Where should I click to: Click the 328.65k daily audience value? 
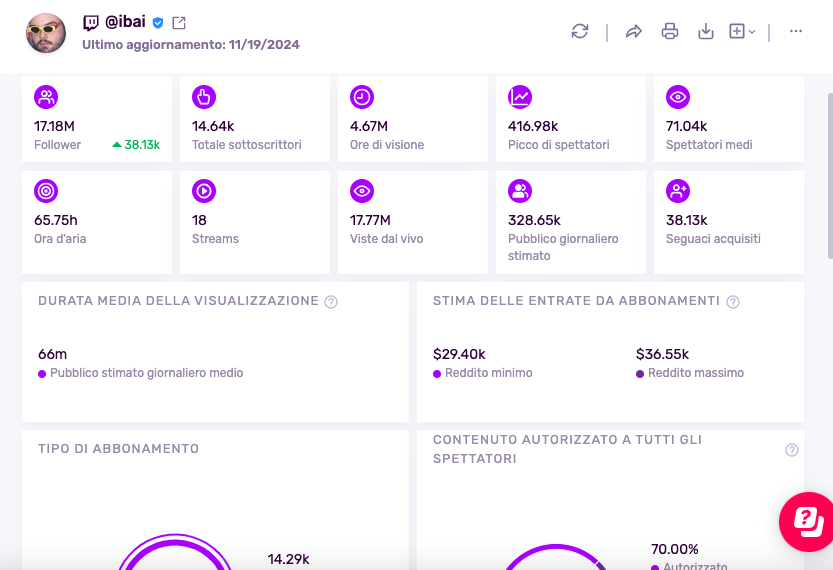click(534, 220)
